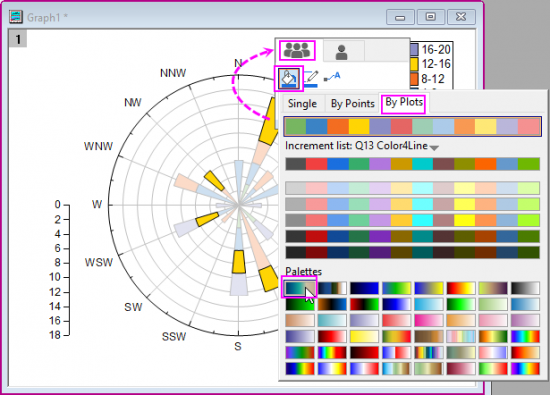Pick the red-yellow-white fire palette
The width and height of the screenshot is (550, 395).
(461, 288)
